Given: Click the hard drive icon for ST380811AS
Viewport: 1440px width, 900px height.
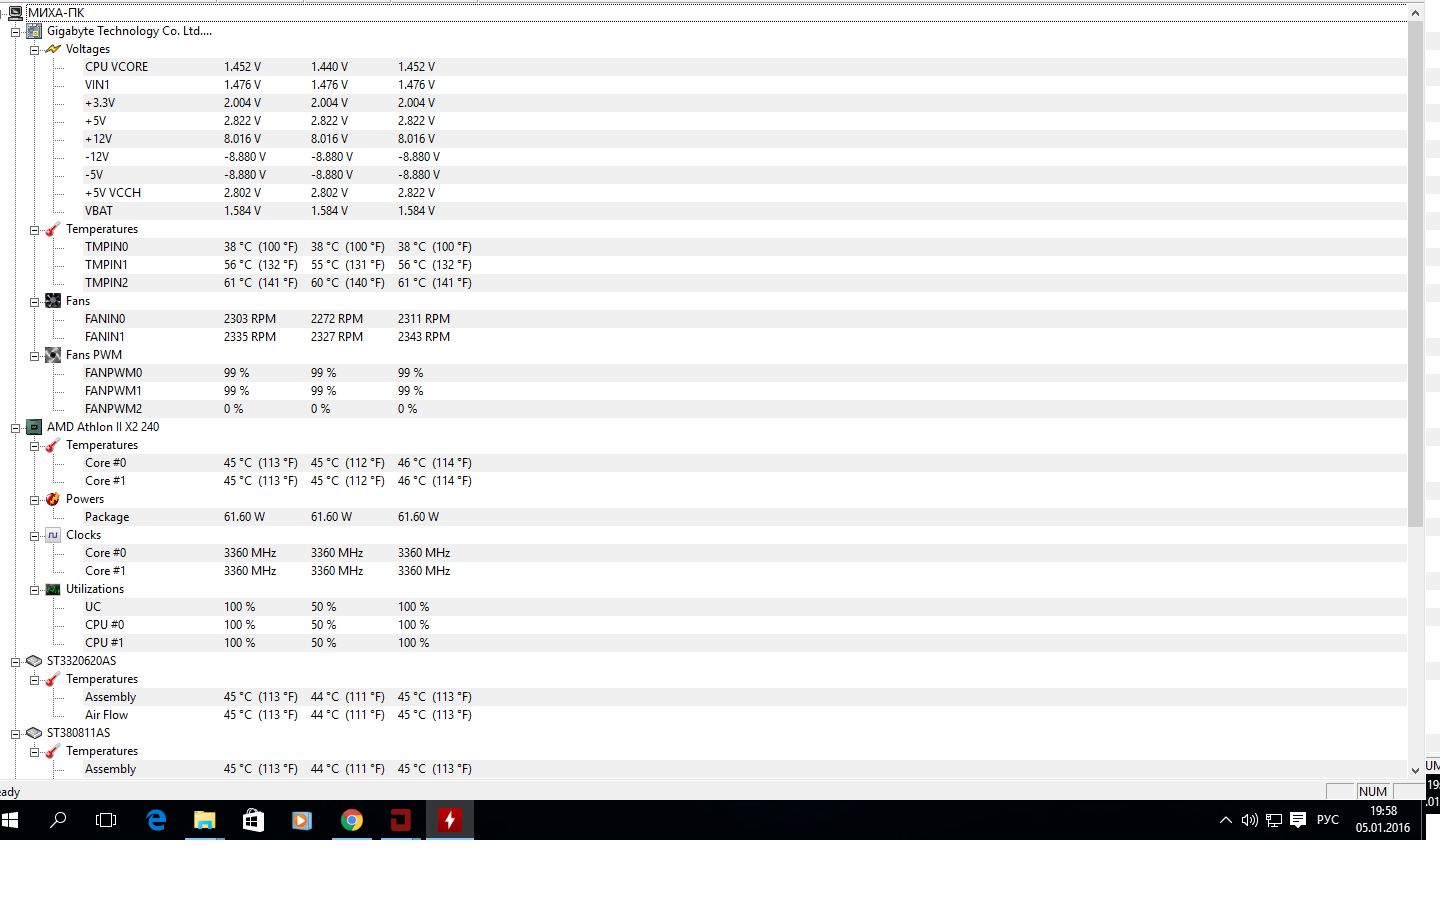Looking at the screenshot, I should click(x=34, y=733).
